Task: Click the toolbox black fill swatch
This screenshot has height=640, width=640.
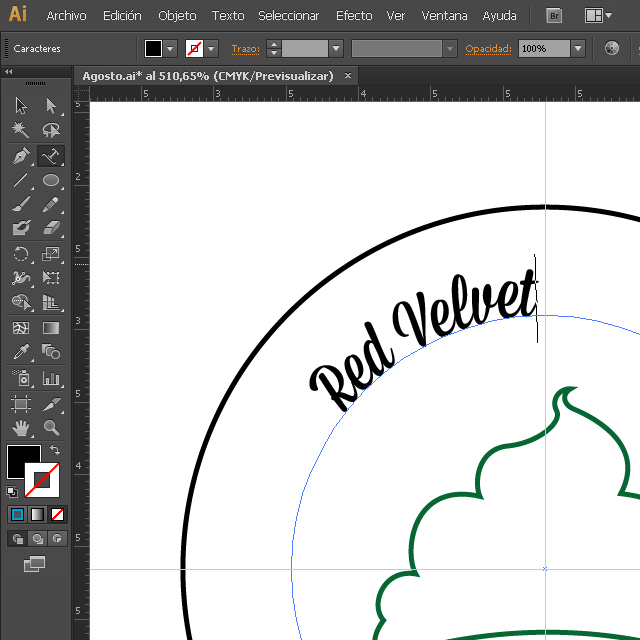Action: click(x=19, y=456)
